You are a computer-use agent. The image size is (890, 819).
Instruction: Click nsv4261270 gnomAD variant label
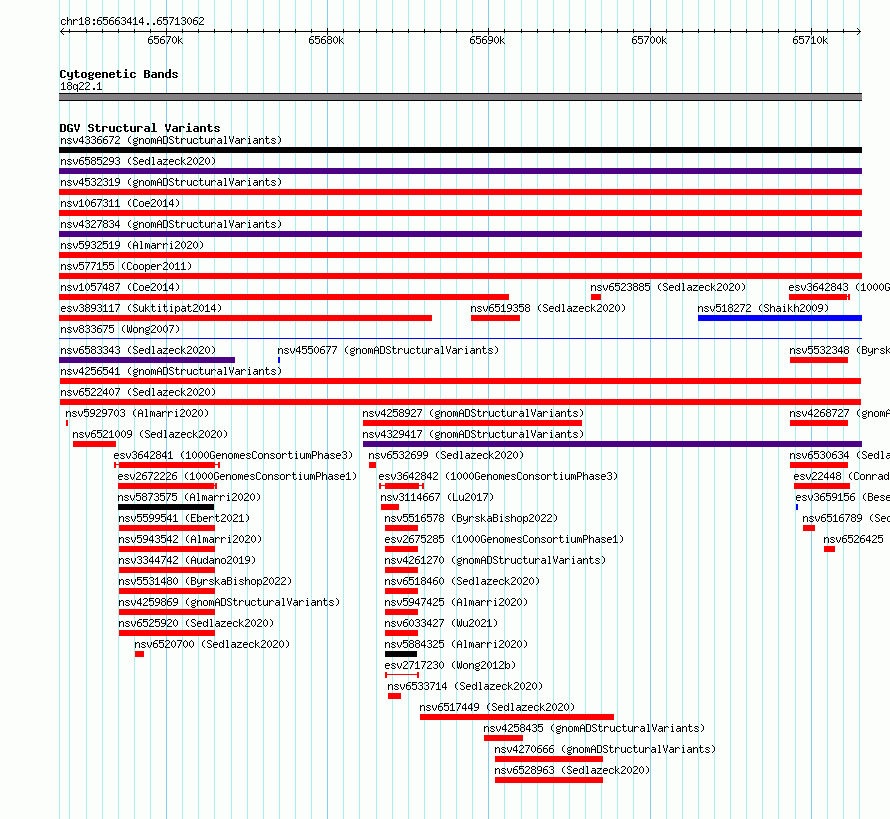(495, 560)
